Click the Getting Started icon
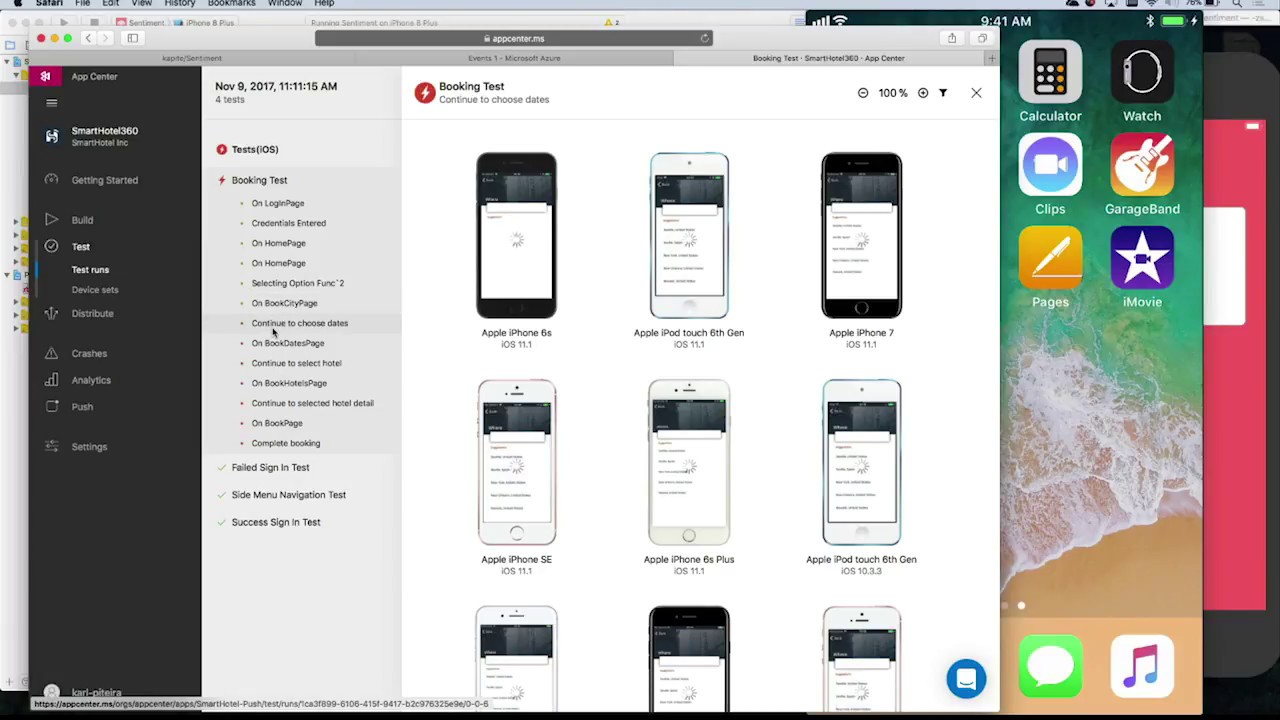The image size is (1280, 720). tap(51, 180)
